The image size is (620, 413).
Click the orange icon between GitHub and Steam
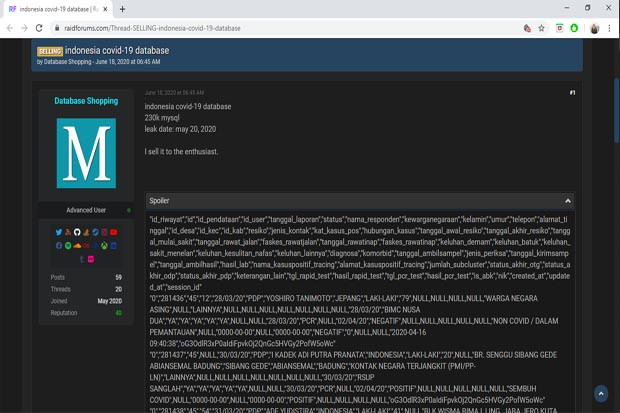86,232
